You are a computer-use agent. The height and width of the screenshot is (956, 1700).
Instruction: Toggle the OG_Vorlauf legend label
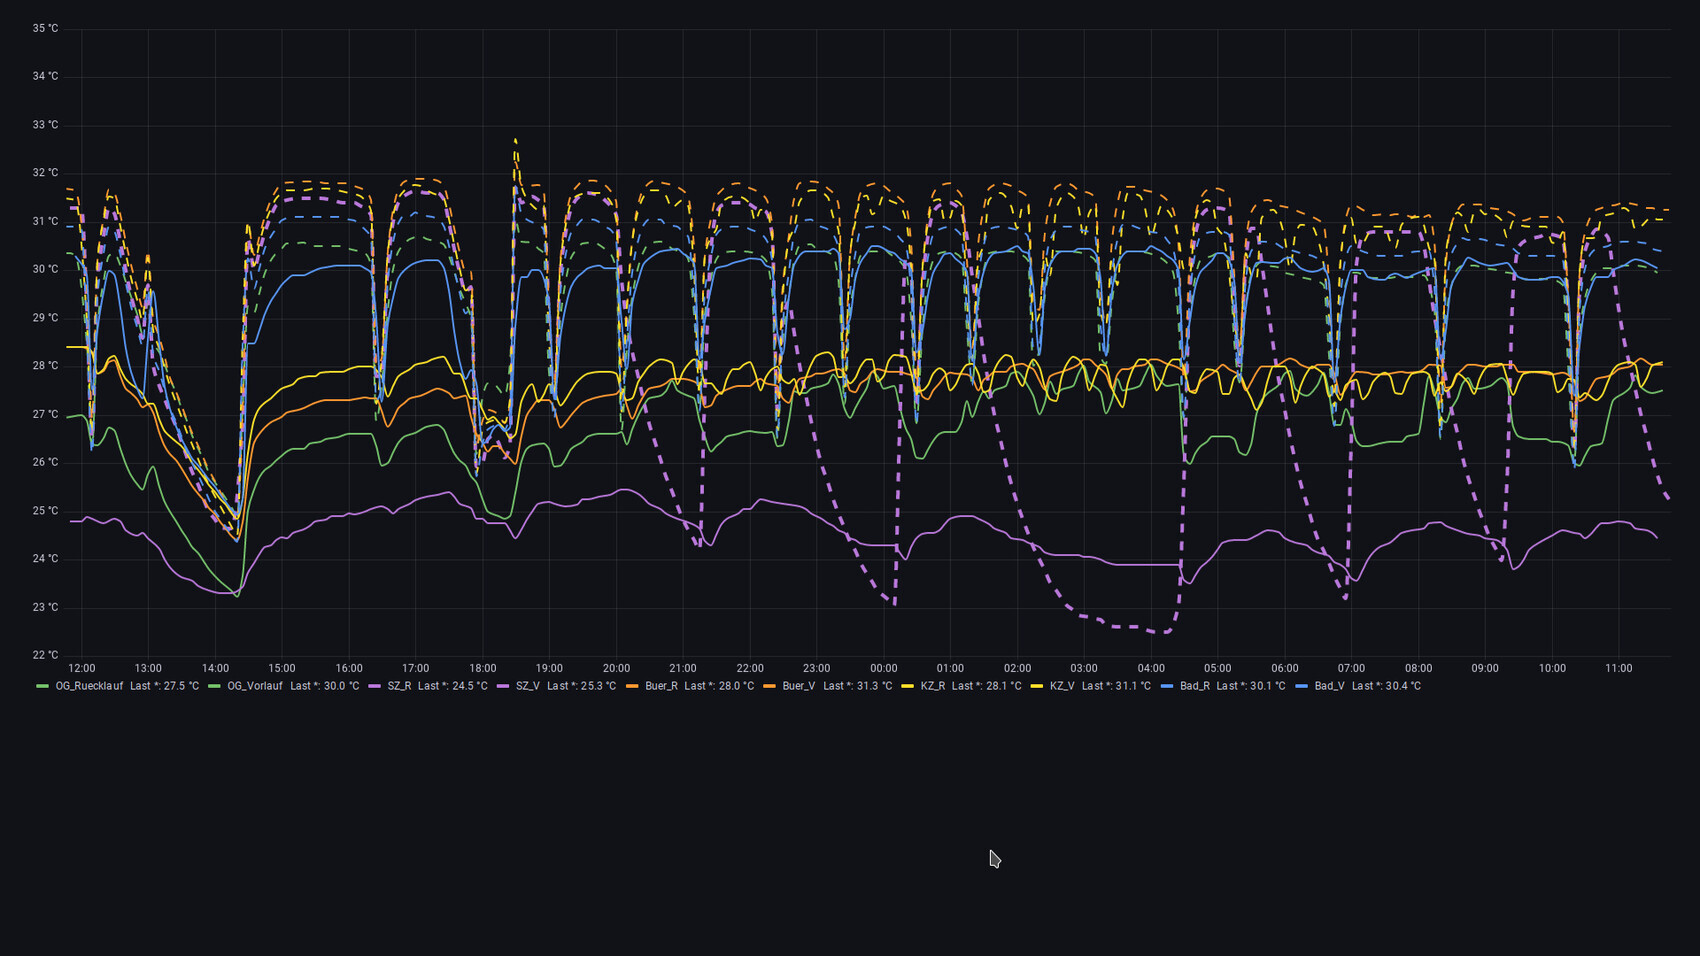[254, 686]
